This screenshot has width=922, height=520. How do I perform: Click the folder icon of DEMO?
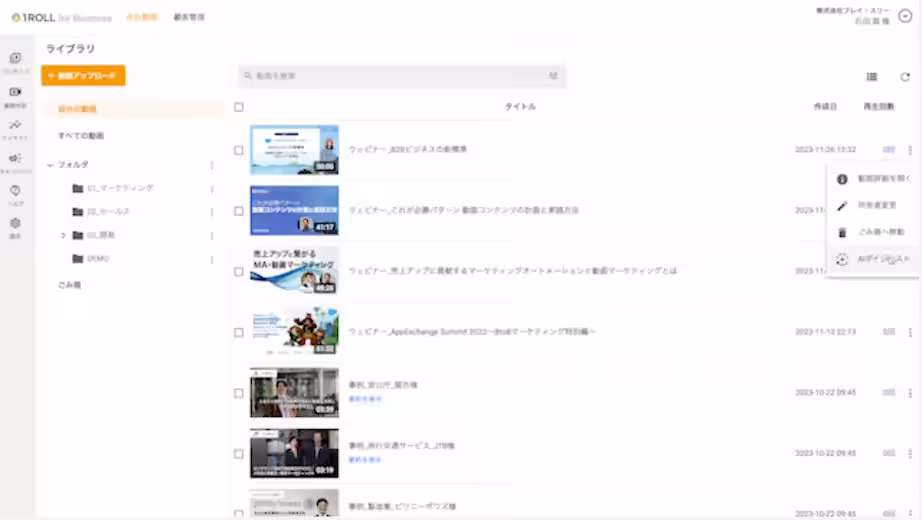coord(78,258)
